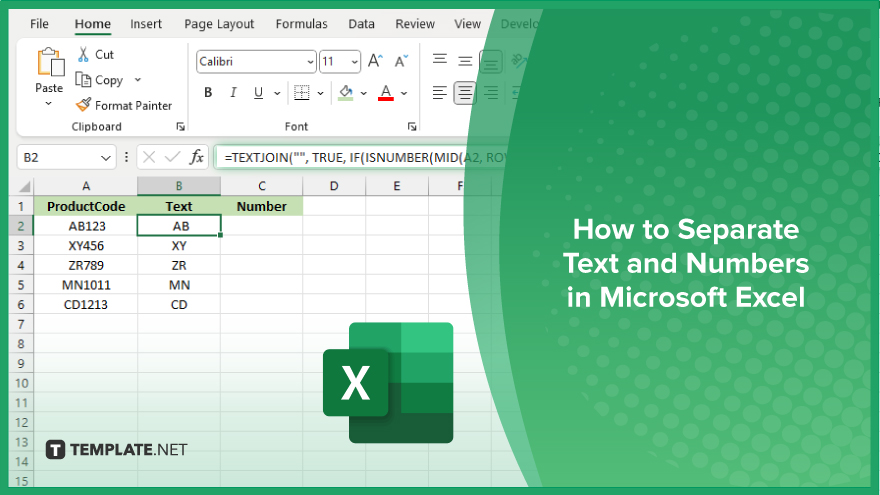
Task: Switch to the Review tab
Action: (415, 24)
